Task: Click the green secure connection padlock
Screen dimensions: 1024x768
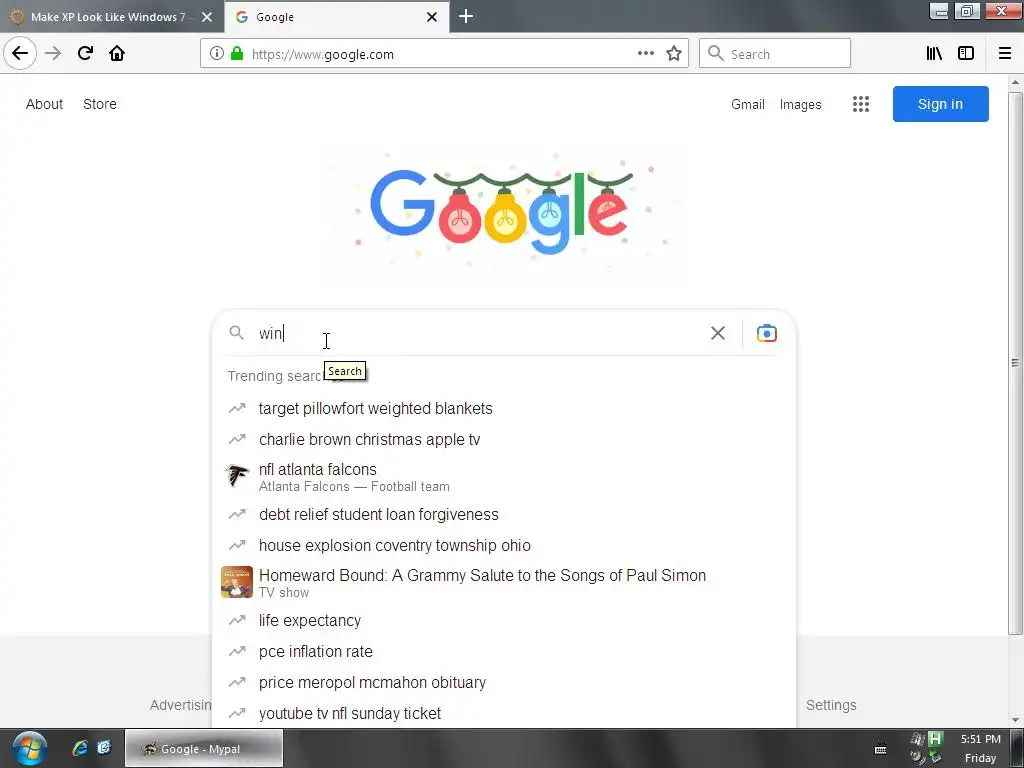Action: [x=237, y=54]
